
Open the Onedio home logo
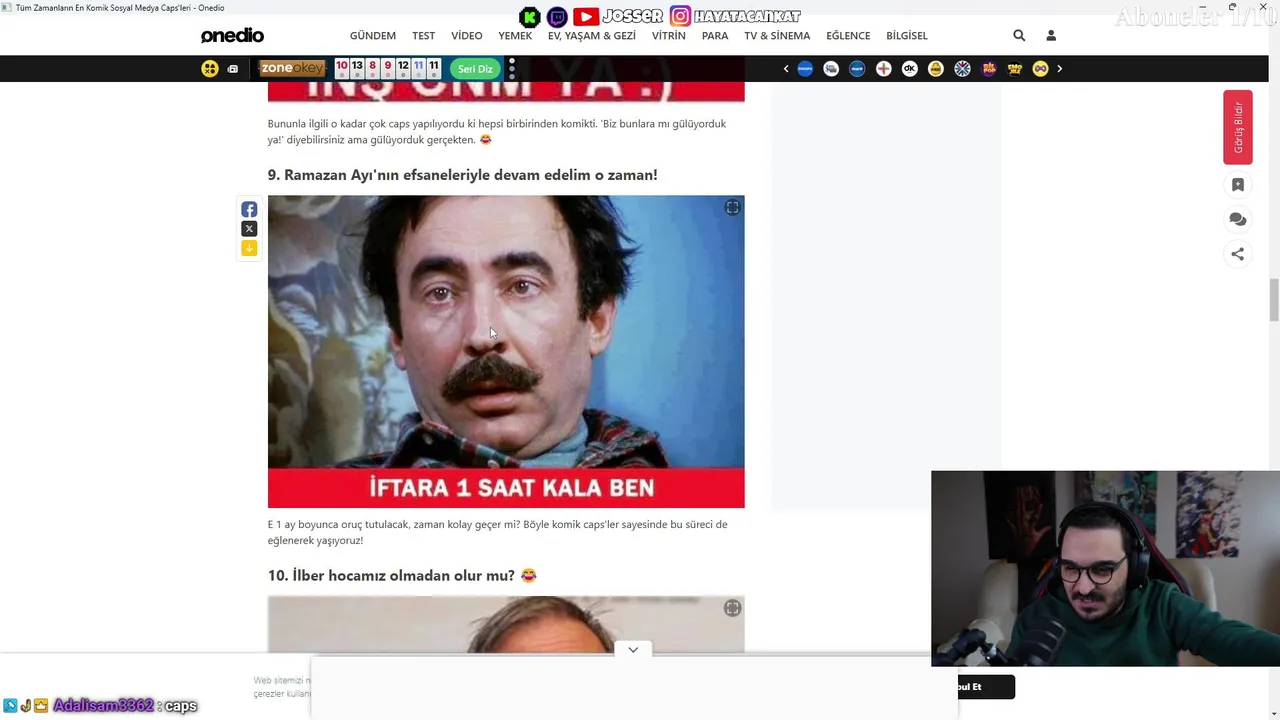pos(232,36)
